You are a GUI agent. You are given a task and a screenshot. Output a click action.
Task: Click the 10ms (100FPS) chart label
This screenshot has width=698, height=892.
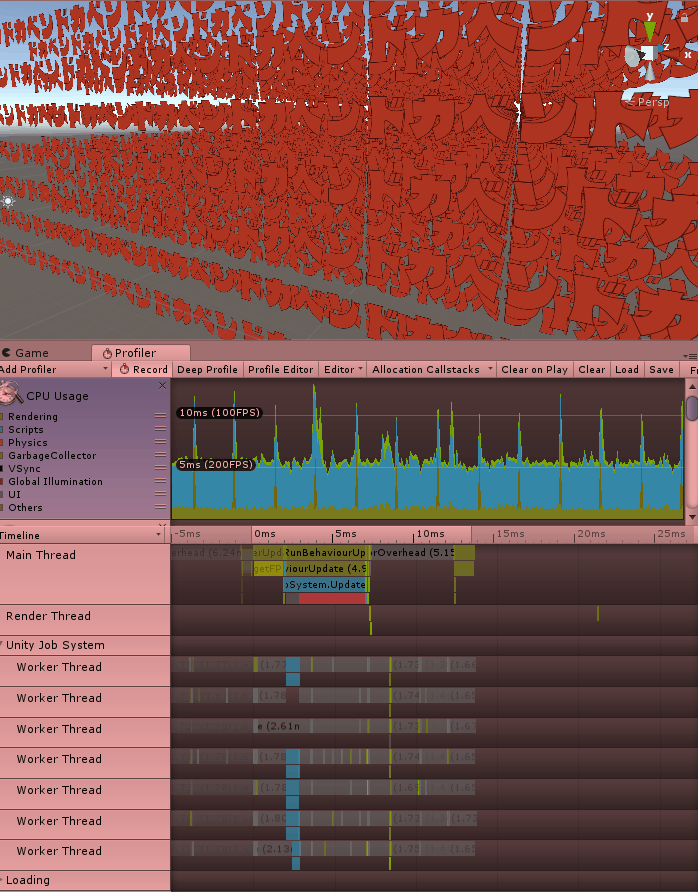tap(219, 412)
